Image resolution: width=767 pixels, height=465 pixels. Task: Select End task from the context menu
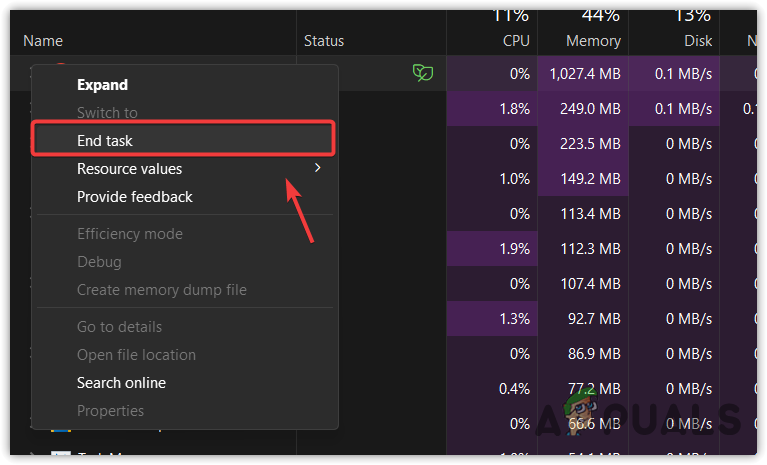[x=105, y=141]
